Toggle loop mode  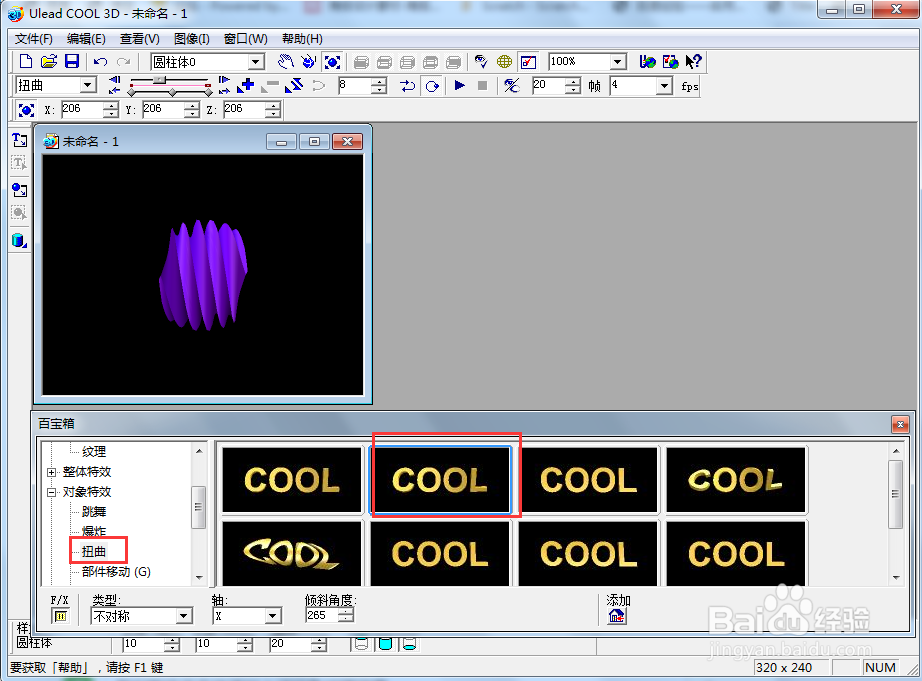click(432, 86)
